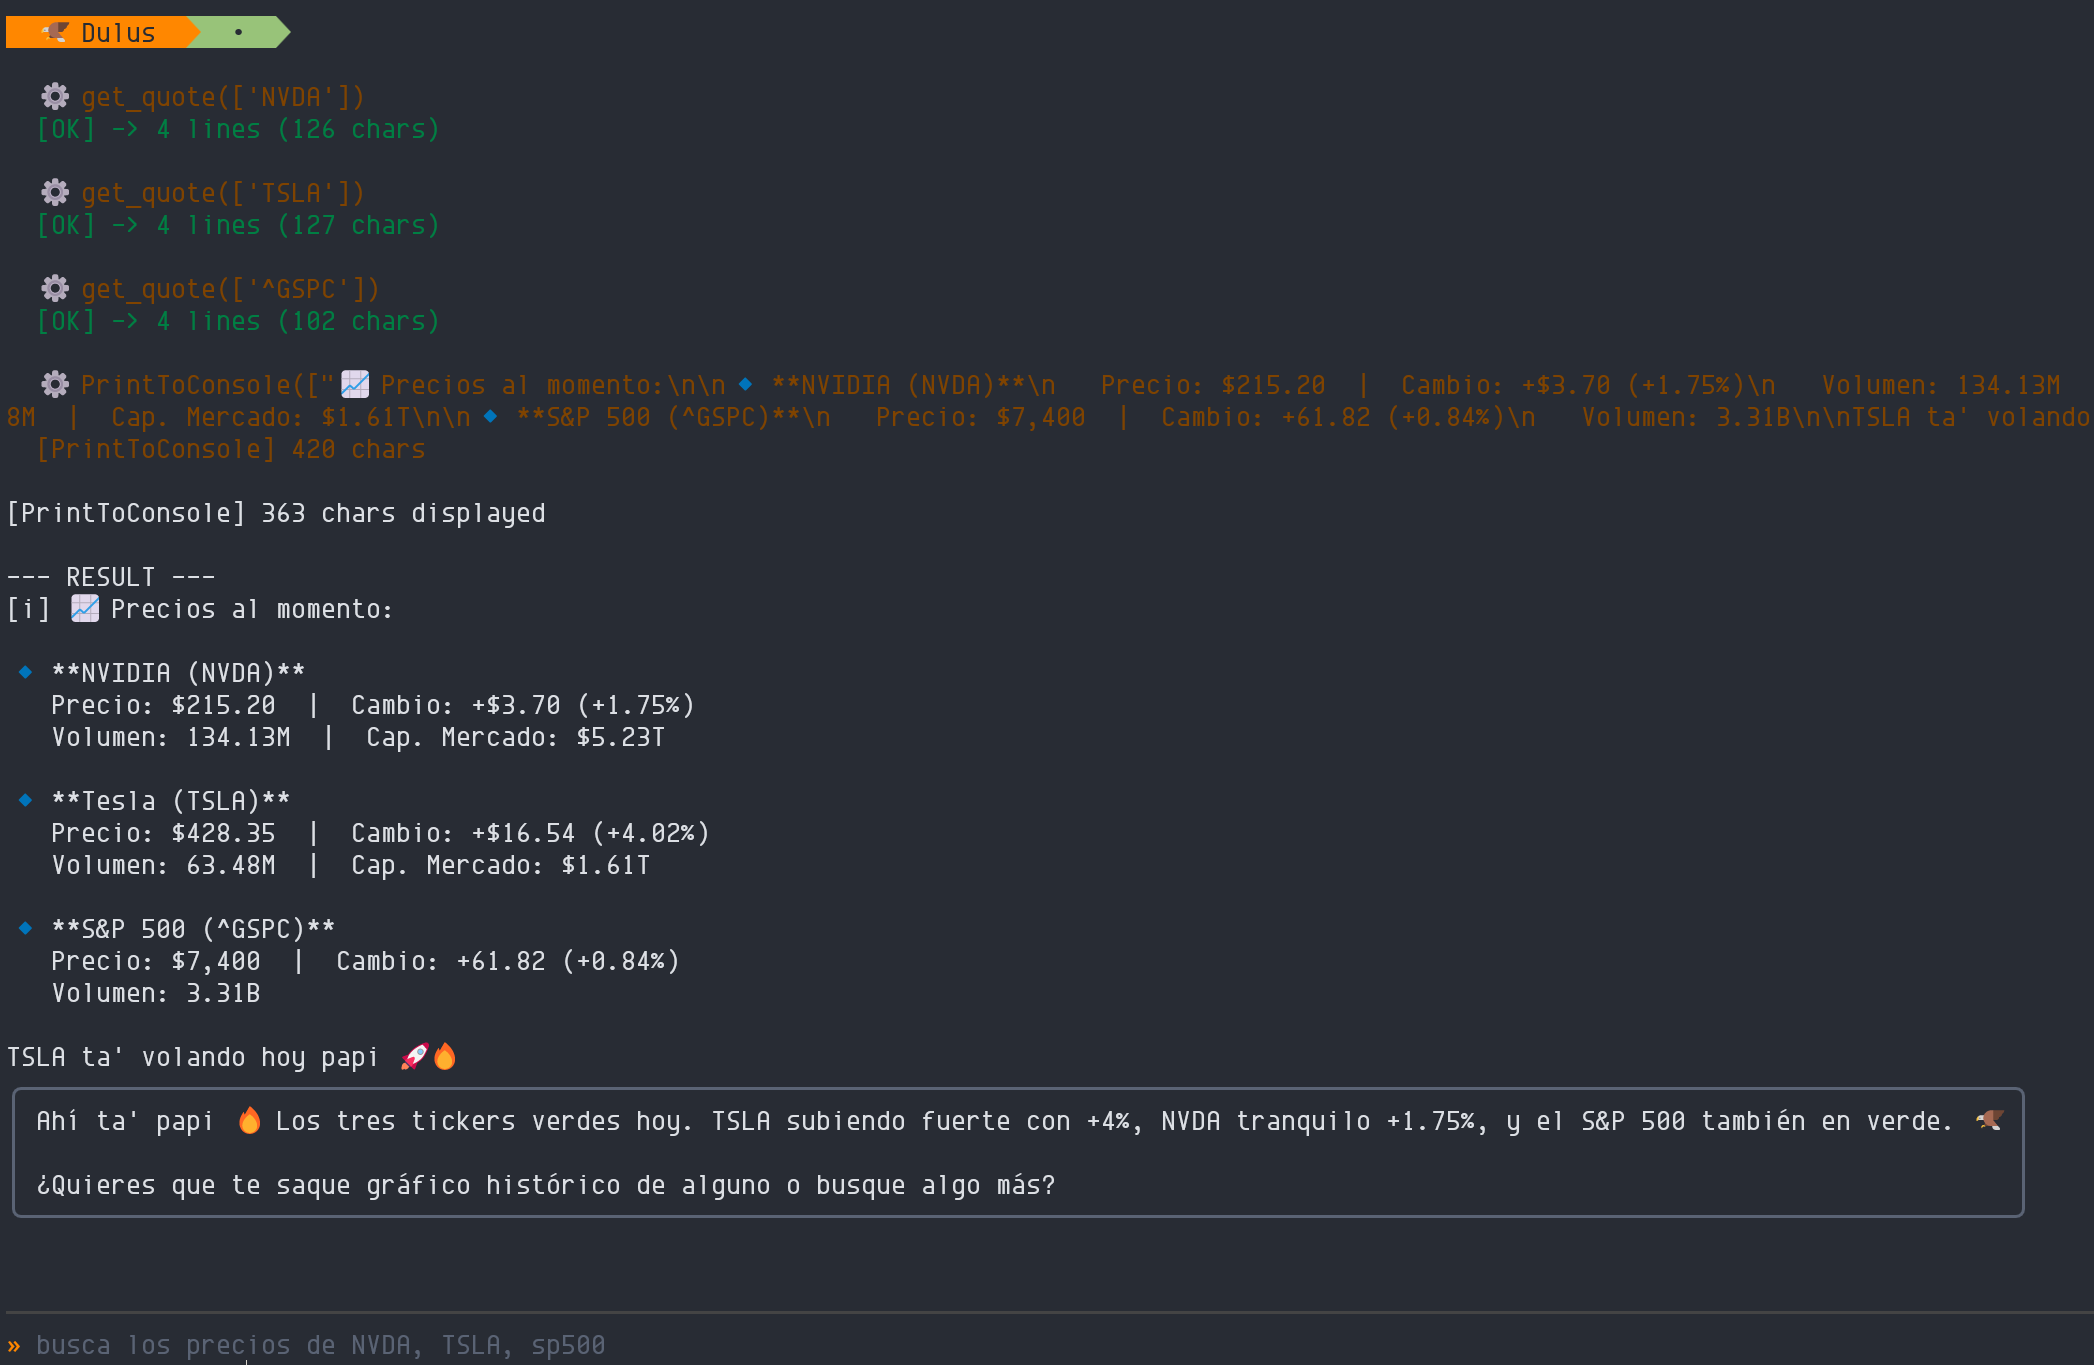Click the '[i]' info marker in the result
This screenshot has width=2094, height=1365.
pyautogui.click(x=28, y=609)
